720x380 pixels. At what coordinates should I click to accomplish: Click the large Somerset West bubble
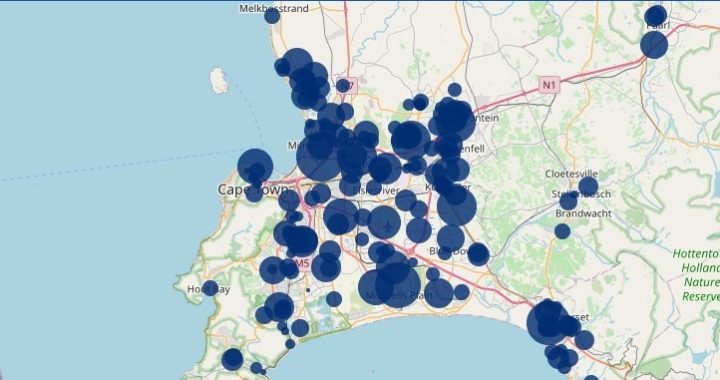[x=547, y=324]
